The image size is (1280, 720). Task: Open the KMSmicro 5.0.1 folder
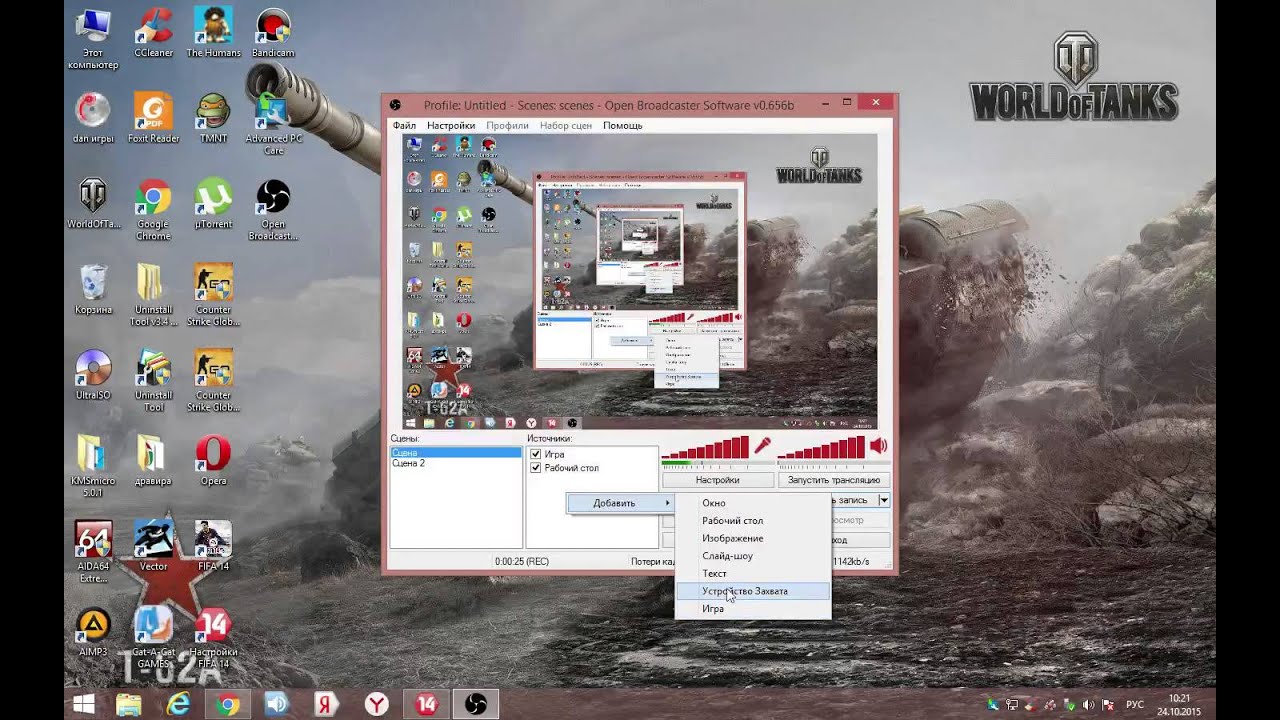pos(93,466)
